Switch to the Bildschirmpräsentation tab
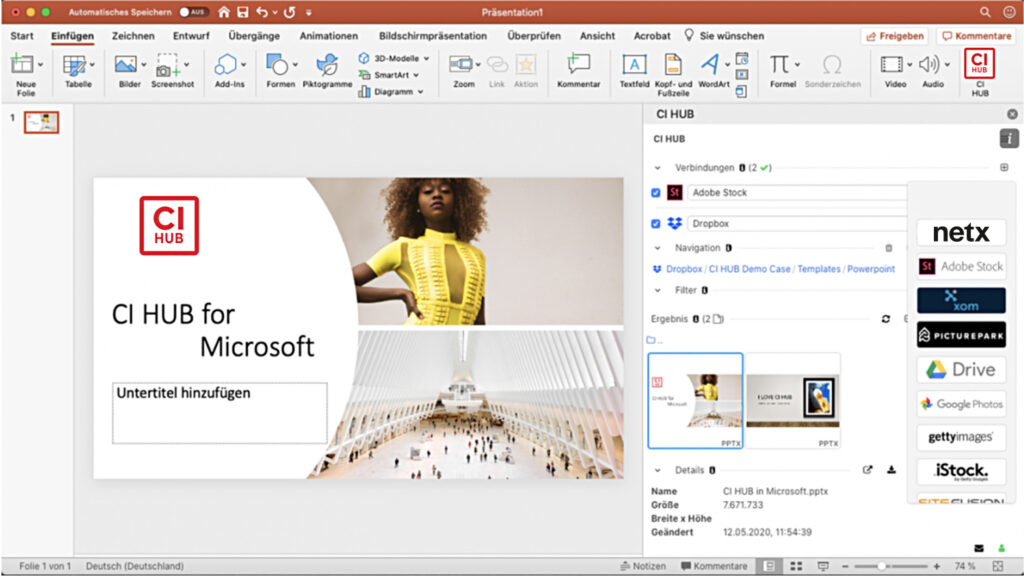Viewport: 1024px width, 577px height. [x=432, y=36]
